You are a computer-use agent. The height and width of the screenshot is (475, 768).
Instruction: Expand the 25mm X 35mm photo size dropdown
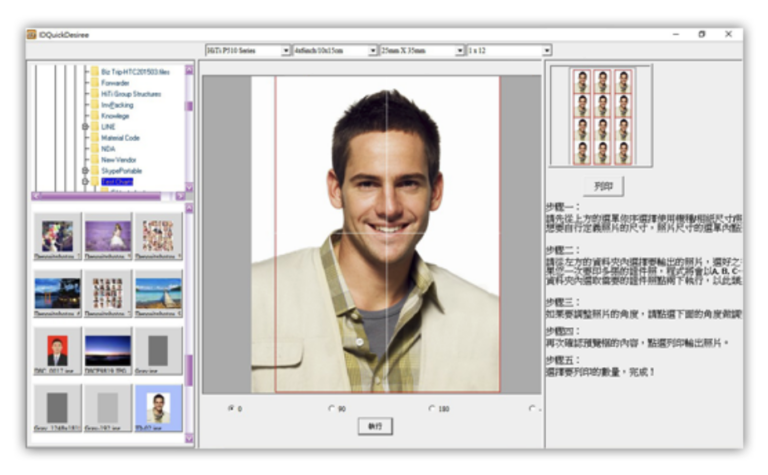click(460, 50)
